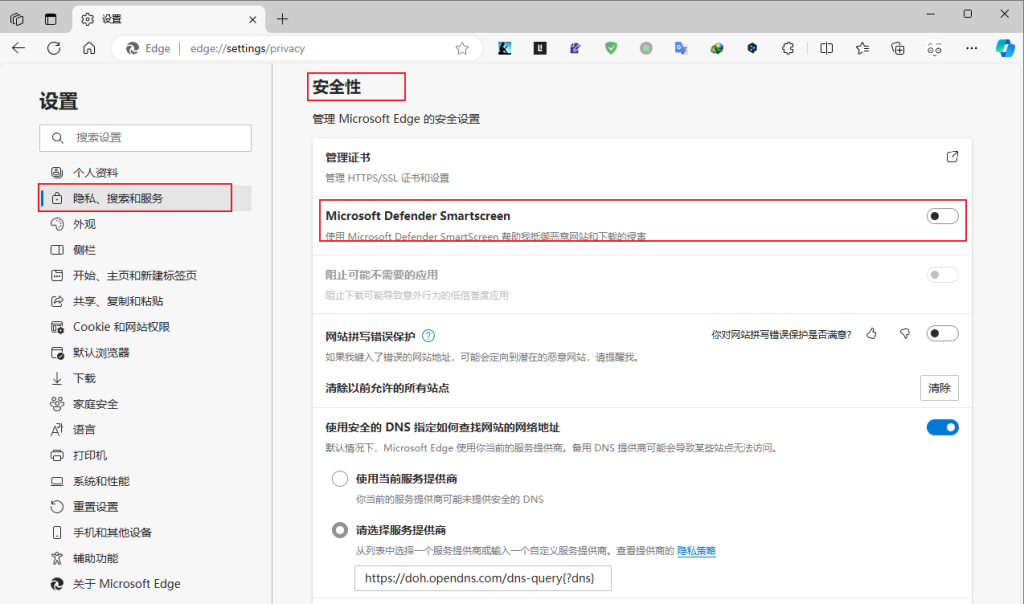The image size is (1024, 604).
Task: Click the 清除 button
Action: point(939,388)
